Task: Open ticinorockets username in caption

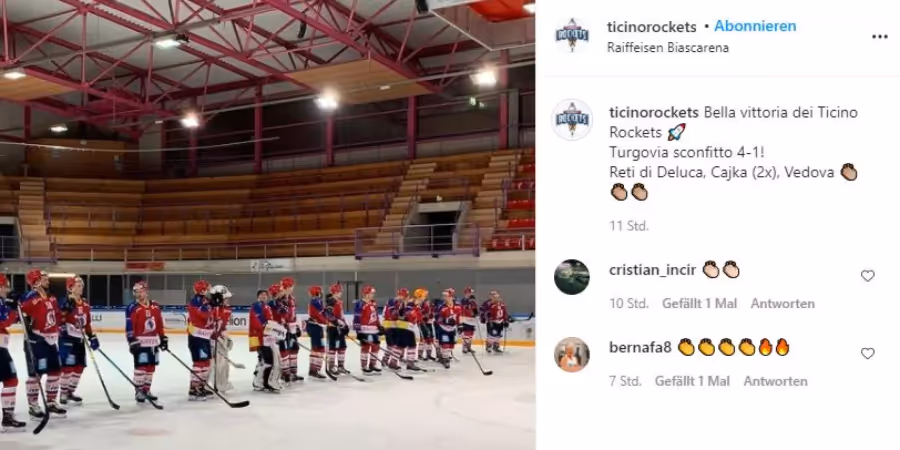Action: (x=653, y=112)
